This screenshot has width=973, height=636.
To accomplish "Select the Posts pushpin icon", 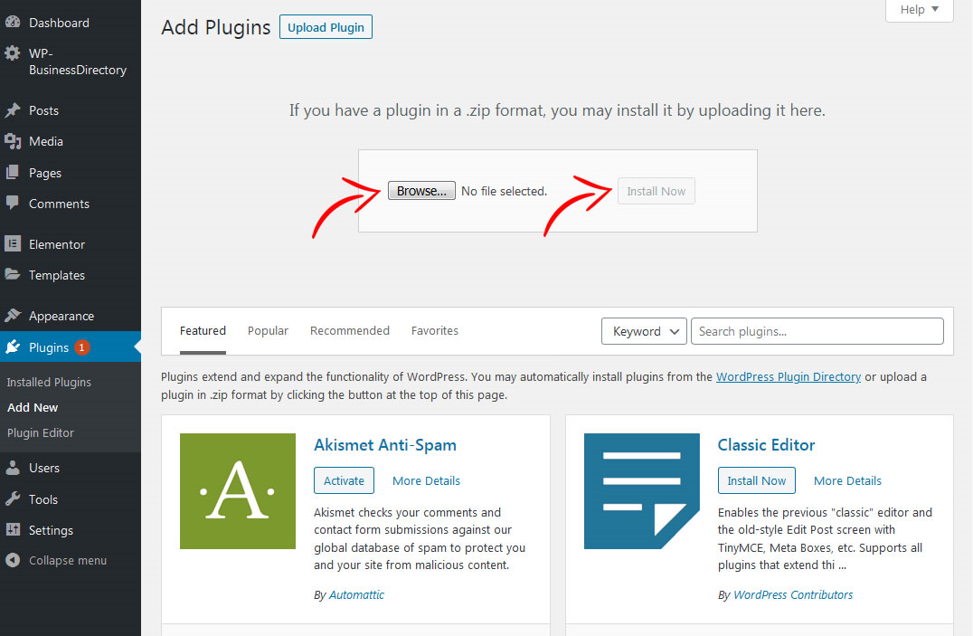I will pos(12,110).
